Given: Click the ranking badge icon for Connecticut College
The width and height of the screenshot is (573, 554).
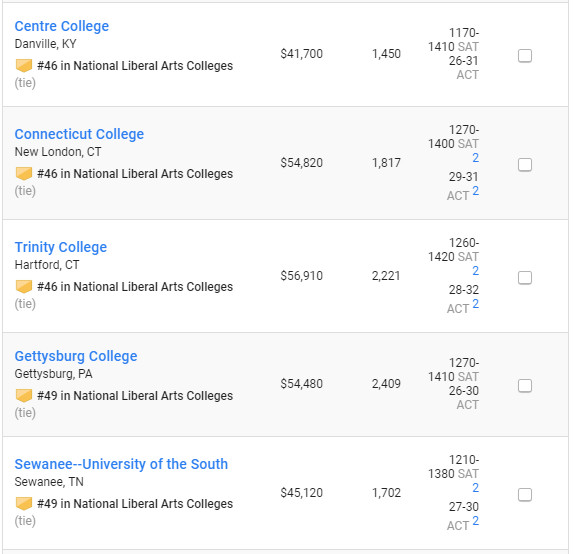Looking at the screenshot, I should [x=24, y=174].
